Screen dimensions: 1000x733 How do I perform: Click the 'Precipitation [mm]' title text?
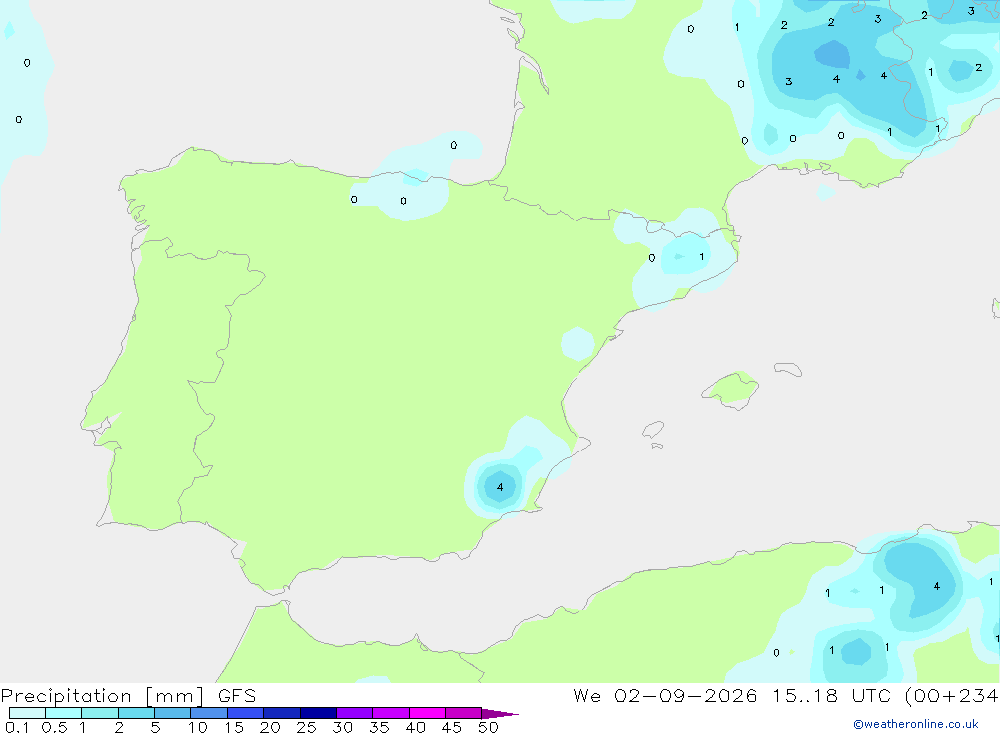tap(102, 696)
